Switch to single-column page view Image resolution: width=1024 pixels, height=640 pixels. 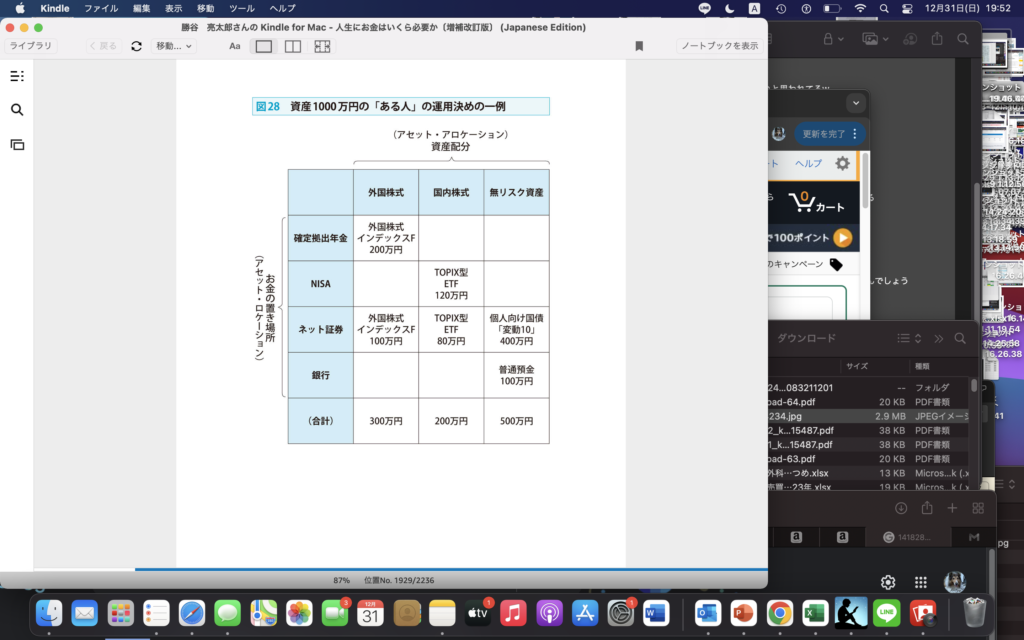[264, 46]
